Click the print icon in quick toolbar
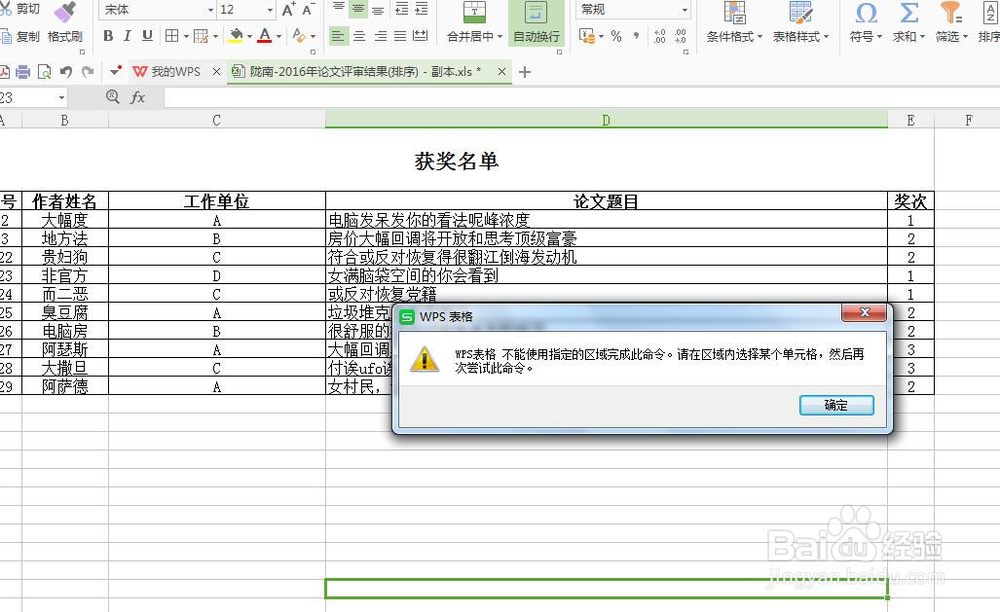 [x=23, y=72]
